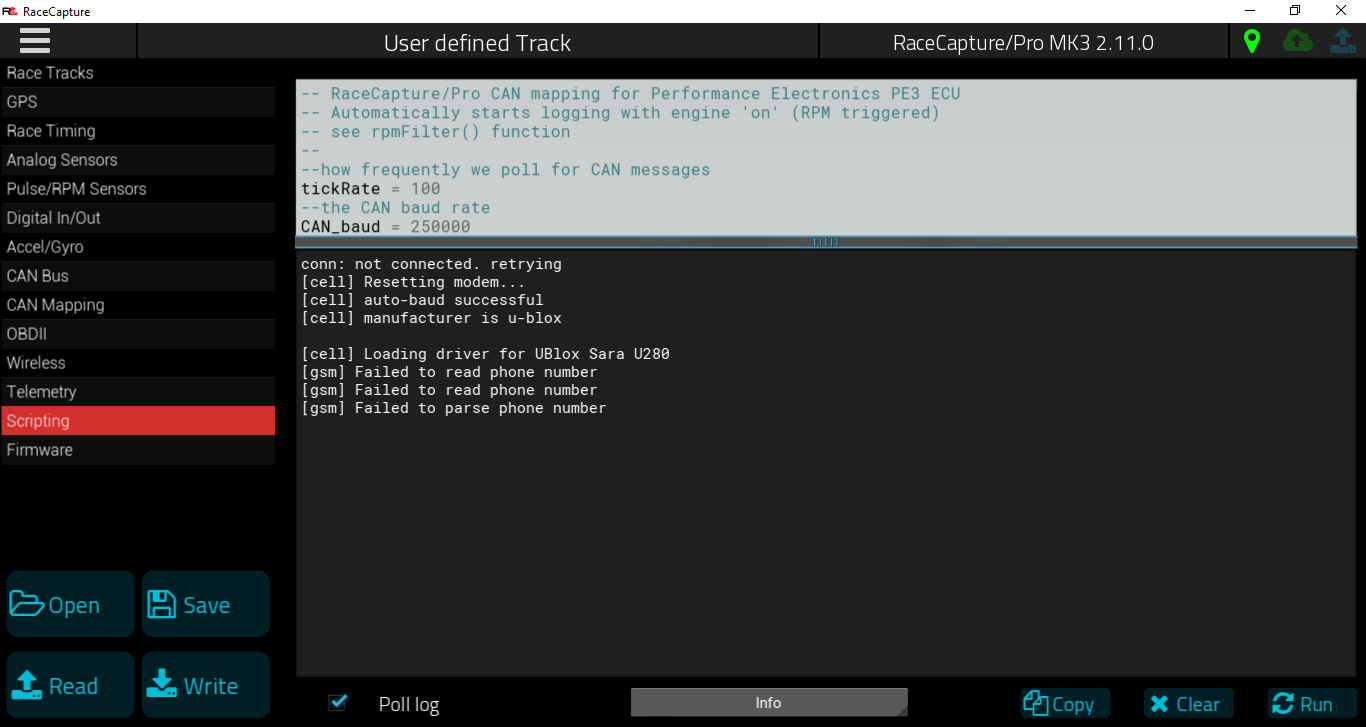Viewport: 1366px width, 727px height.
Task: Click the '--the CAN baud rate' comment
Action: 395,208
